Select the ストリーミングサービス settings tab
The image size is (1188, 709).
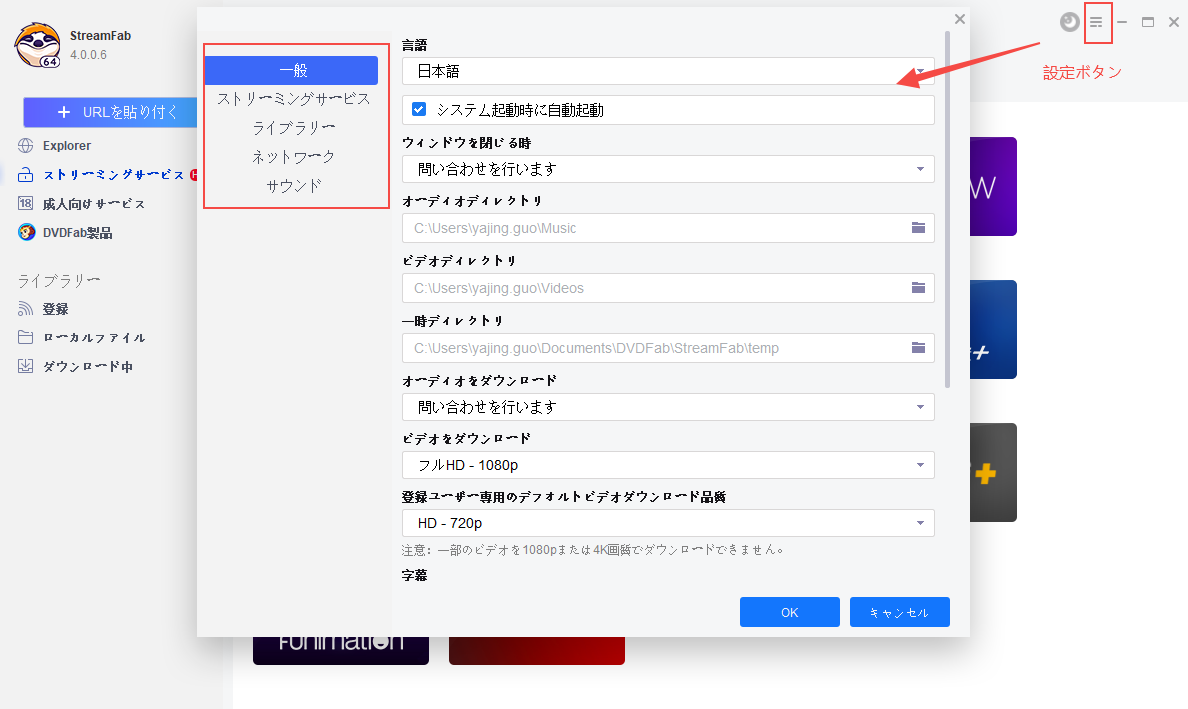pyautogui.click(x=293, y=99)
